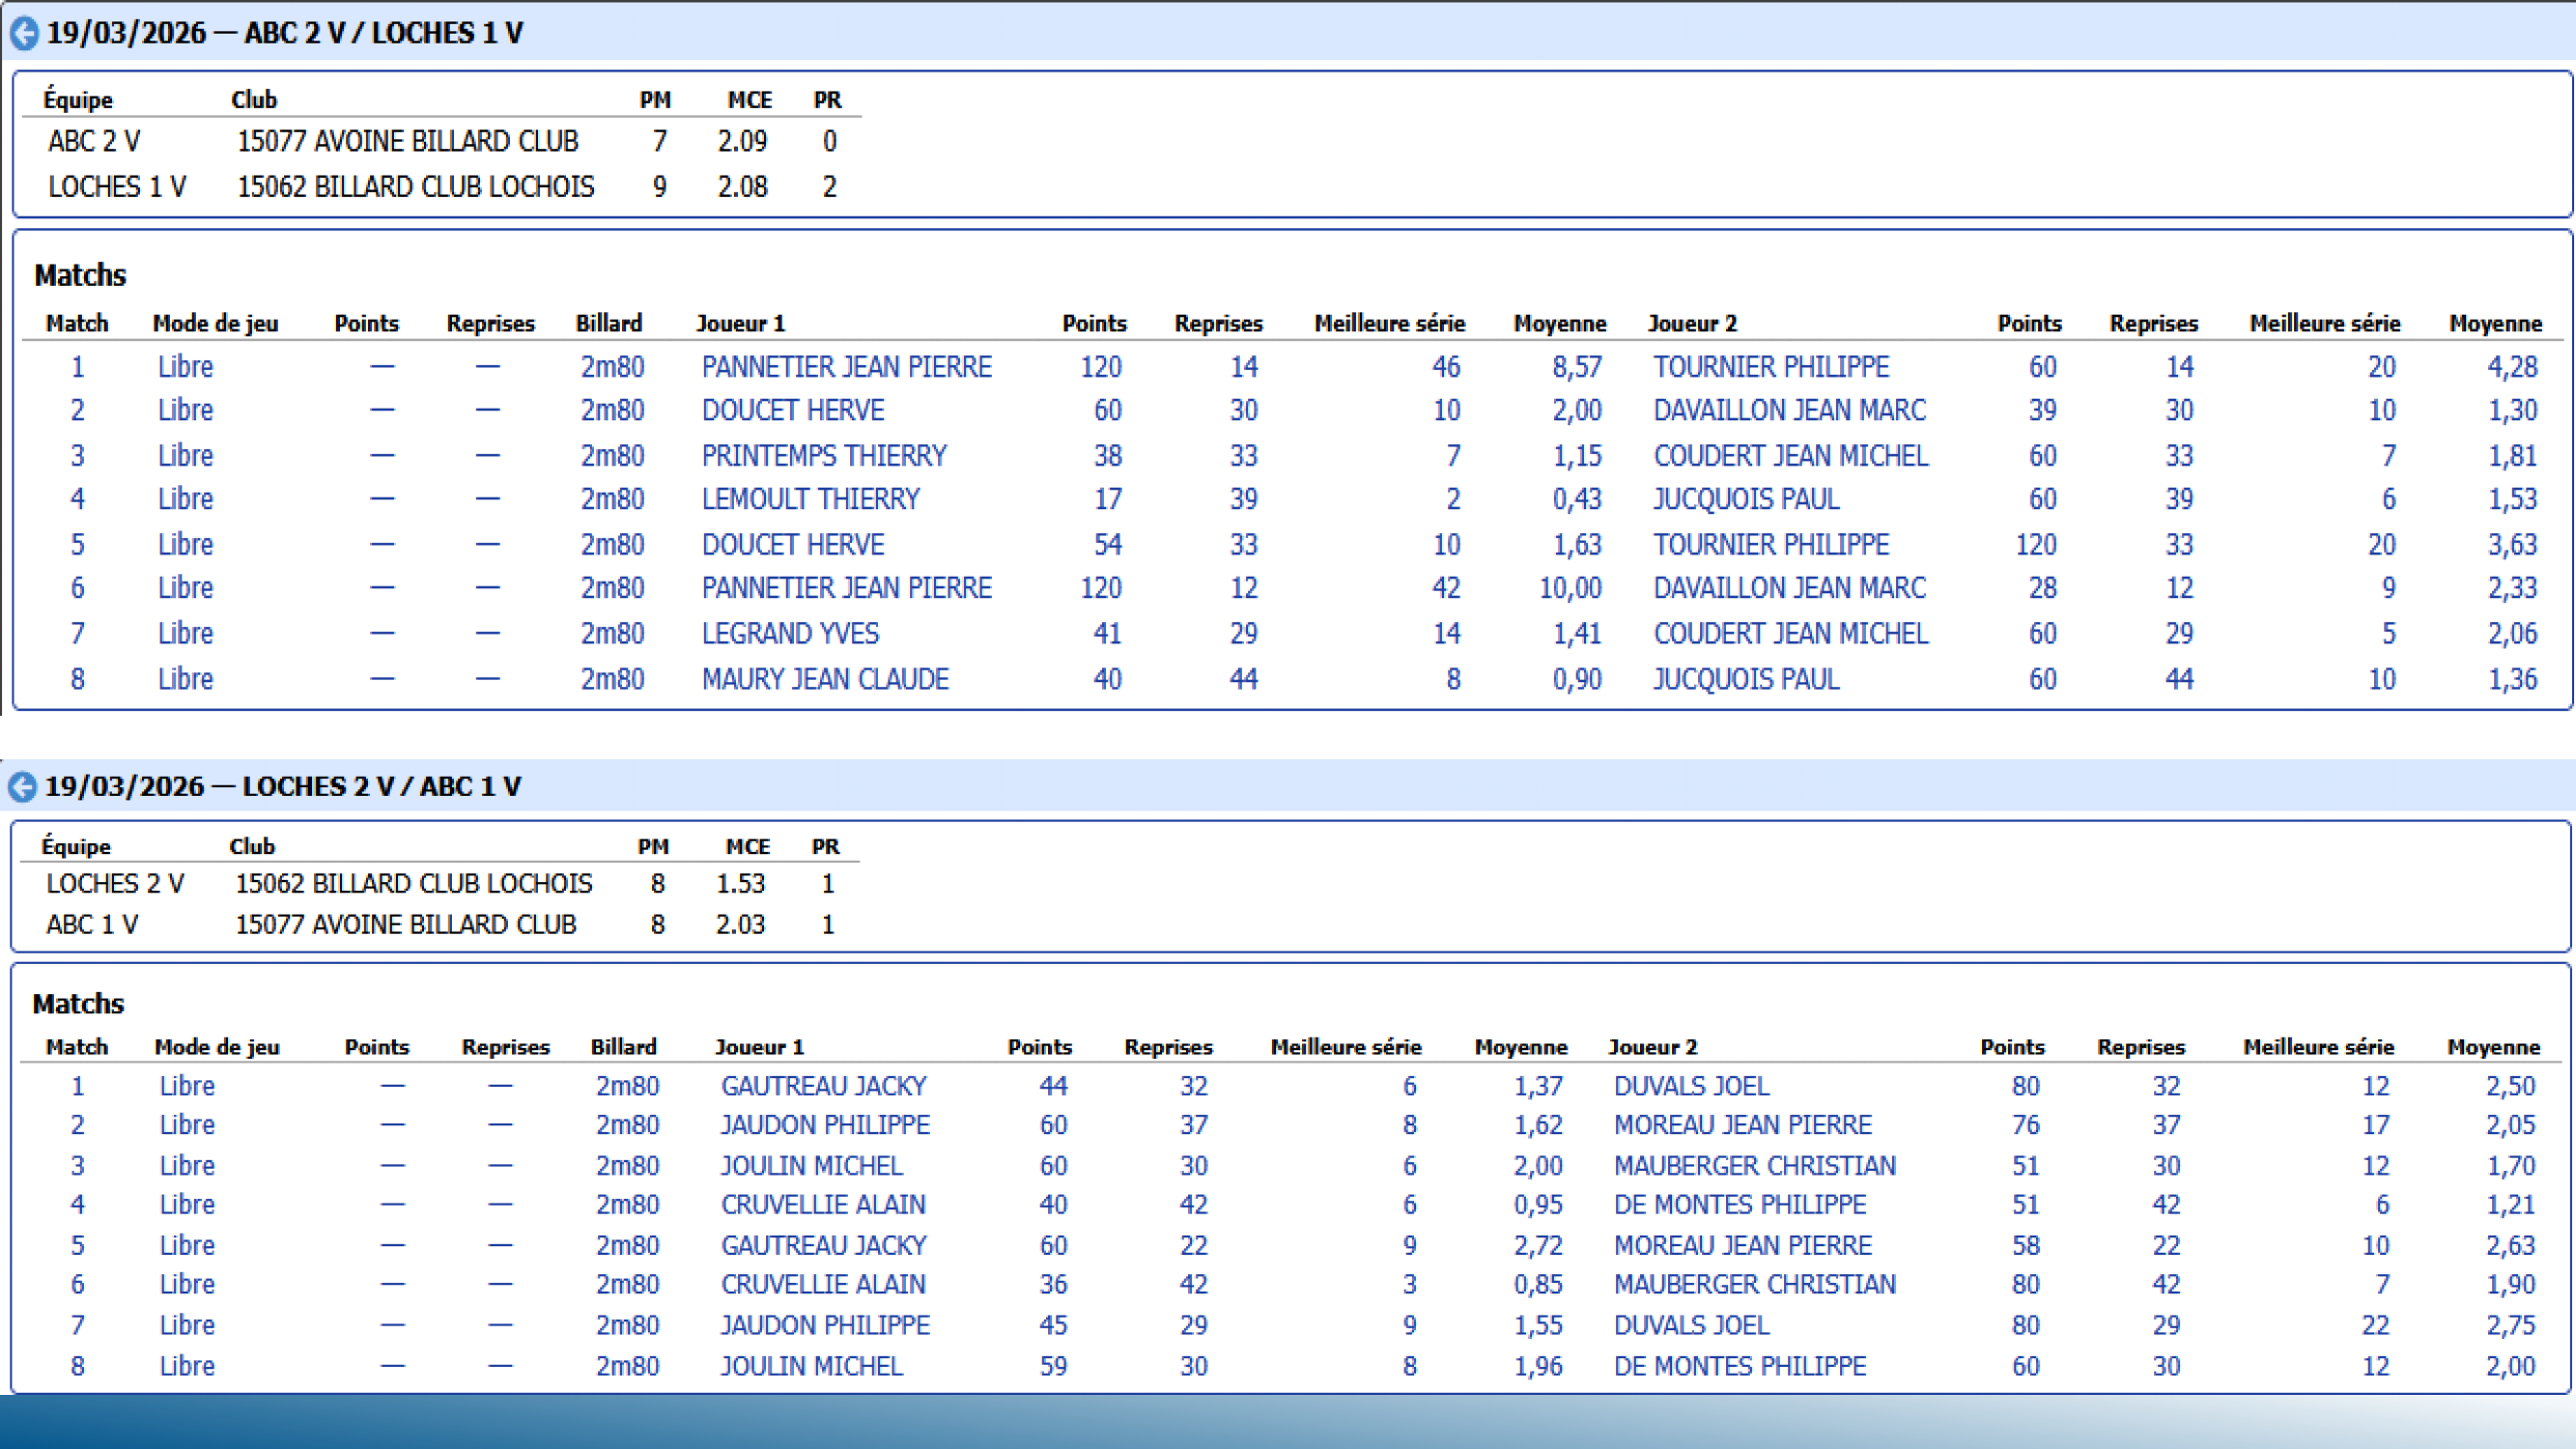Image resolution: width=2576 pixels, height=1449 pixels.
Task: Click back arrow beside LOCHES 2 V / ABC 1 V
Action: click(22, 787)
